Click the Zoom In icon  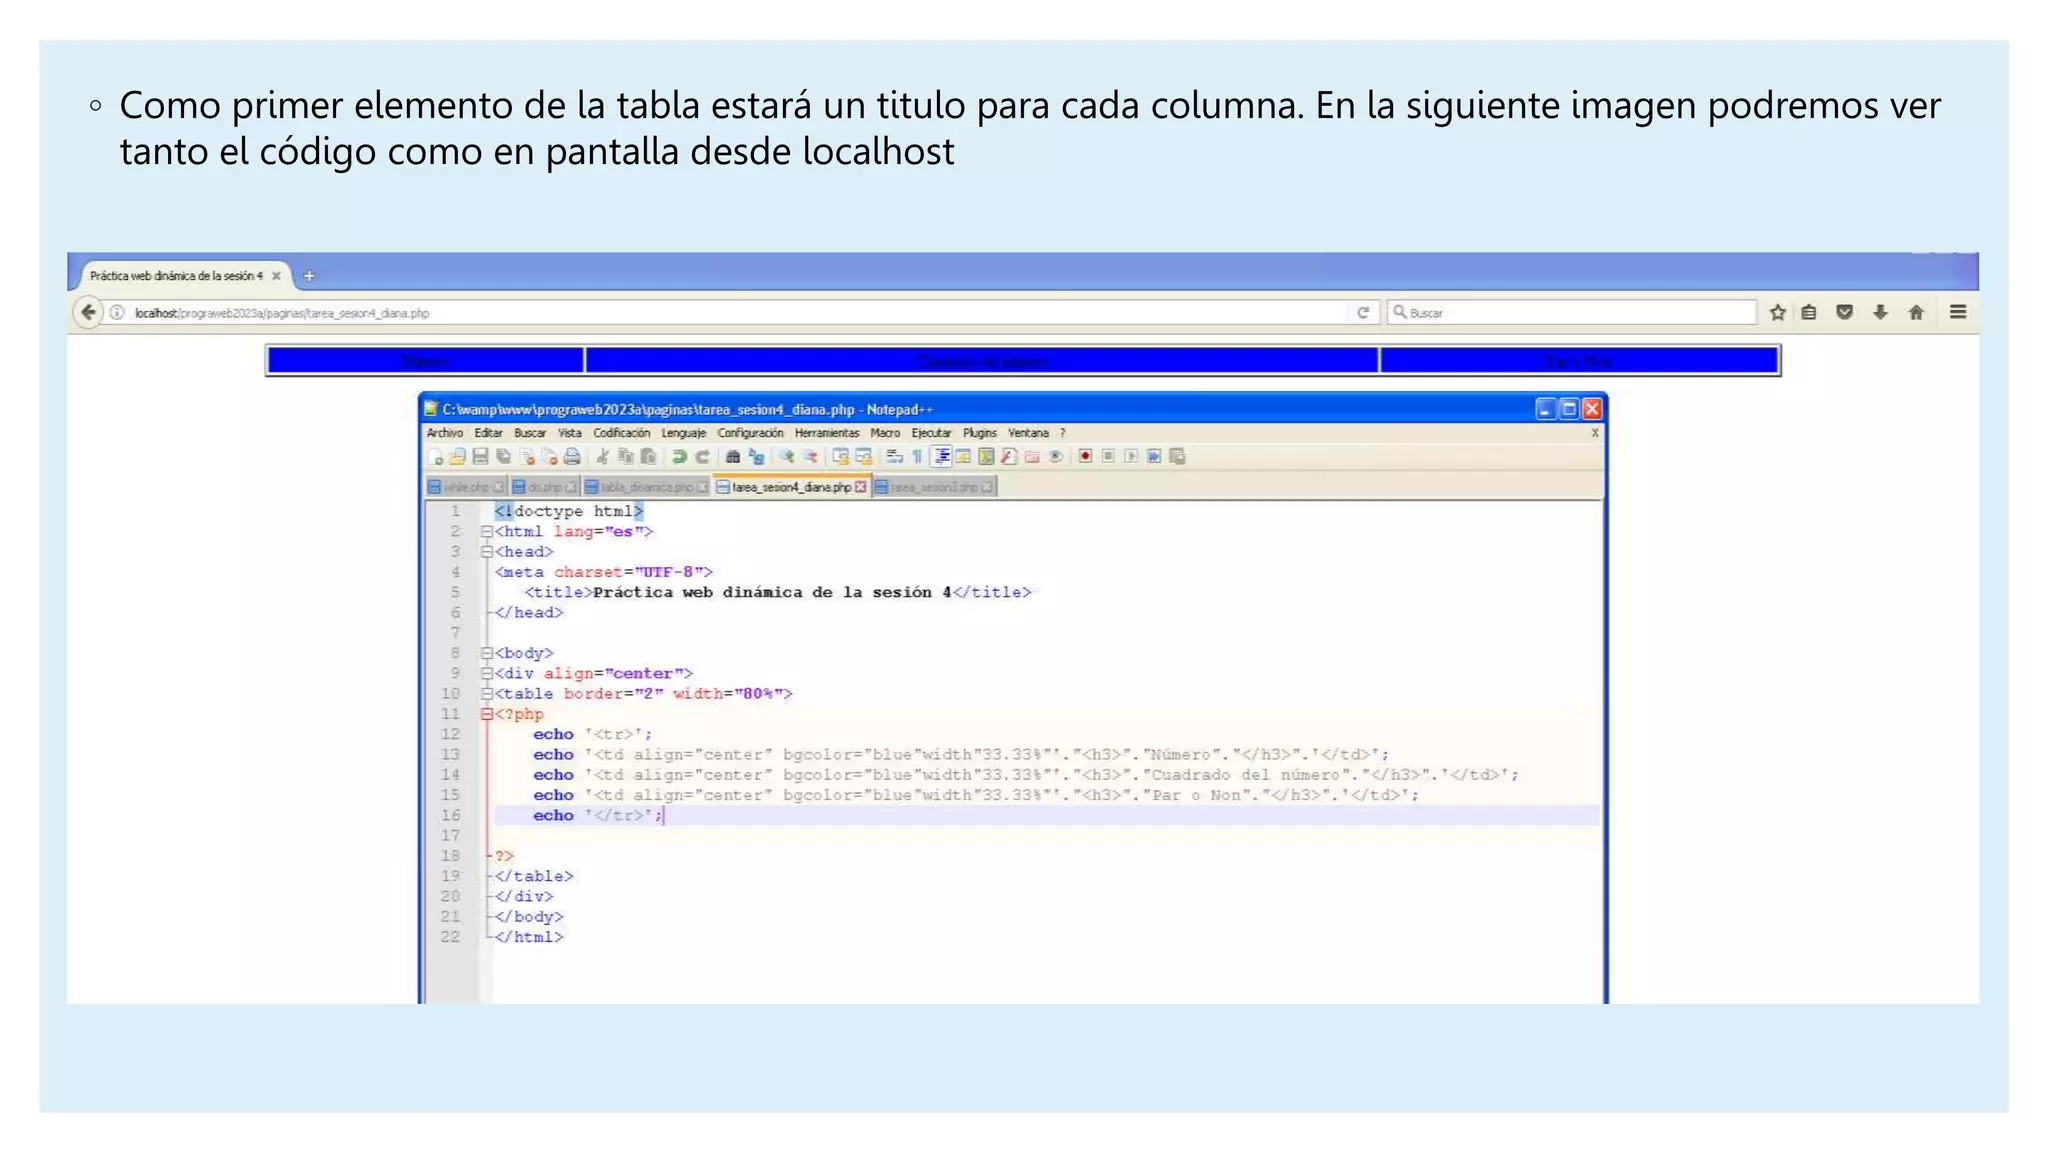click(787, 457)
